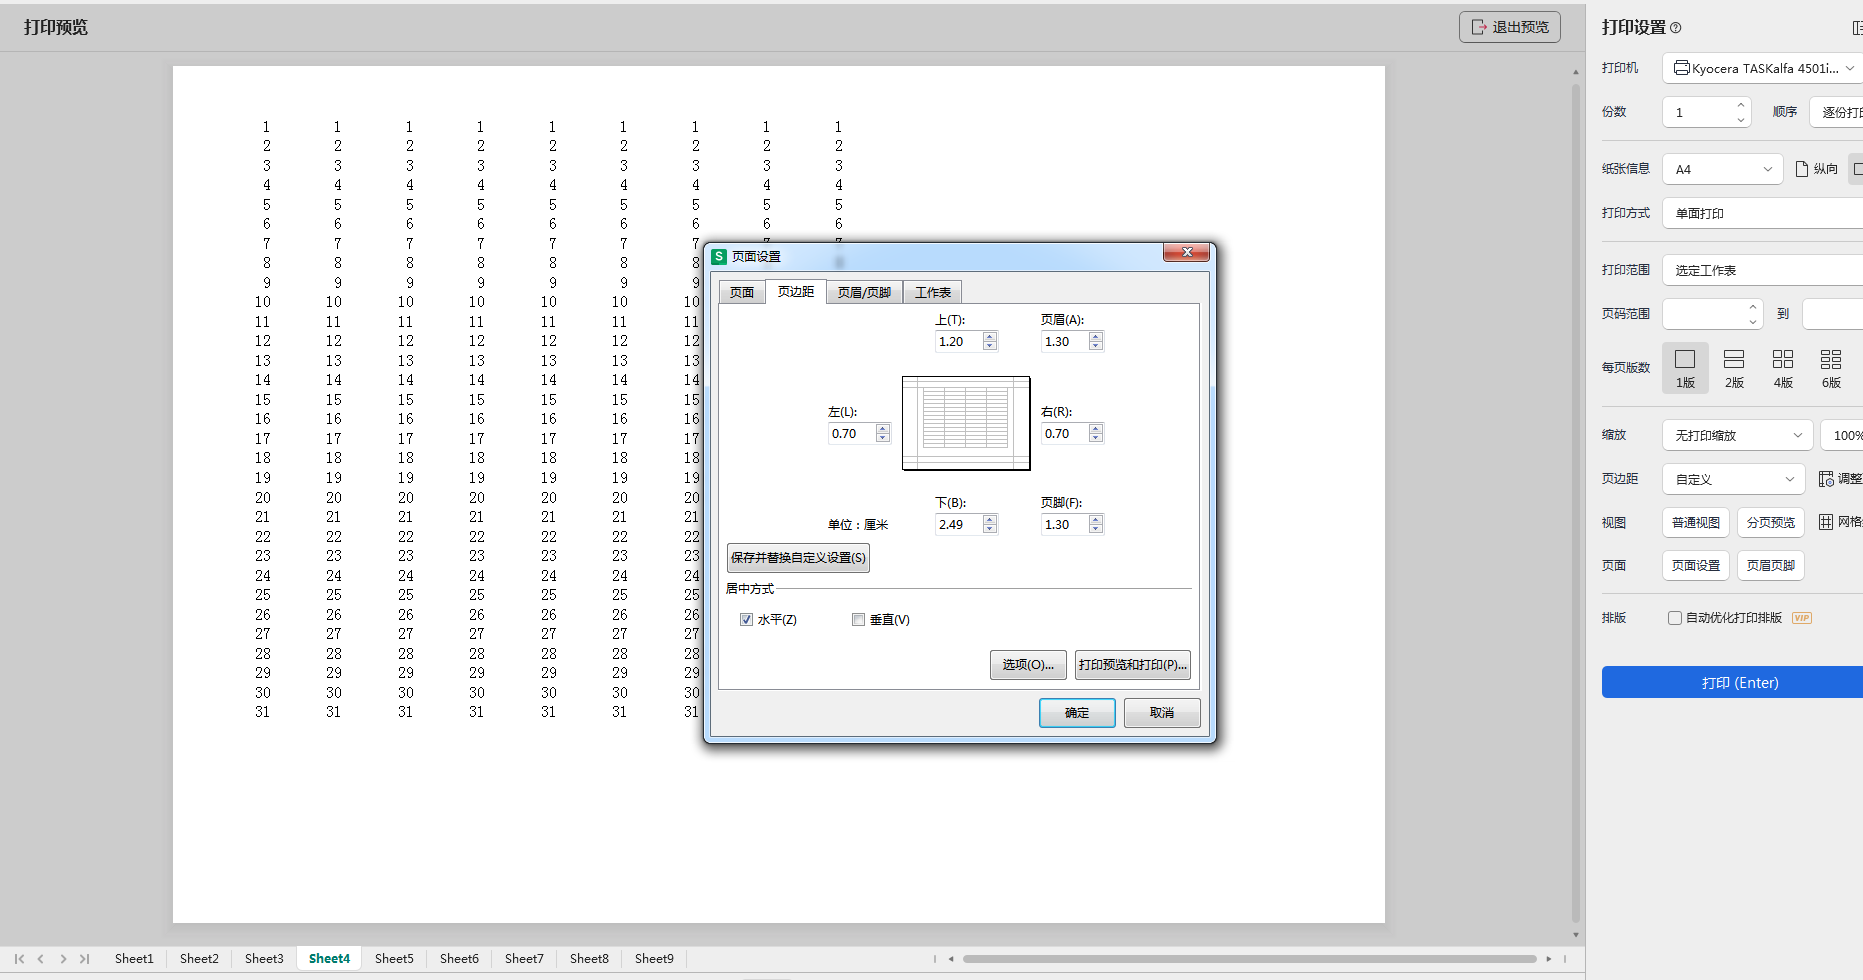Go to first sheet navigation icon
The height and width of the screenshot is (980, 1863).
coord(19,958)
